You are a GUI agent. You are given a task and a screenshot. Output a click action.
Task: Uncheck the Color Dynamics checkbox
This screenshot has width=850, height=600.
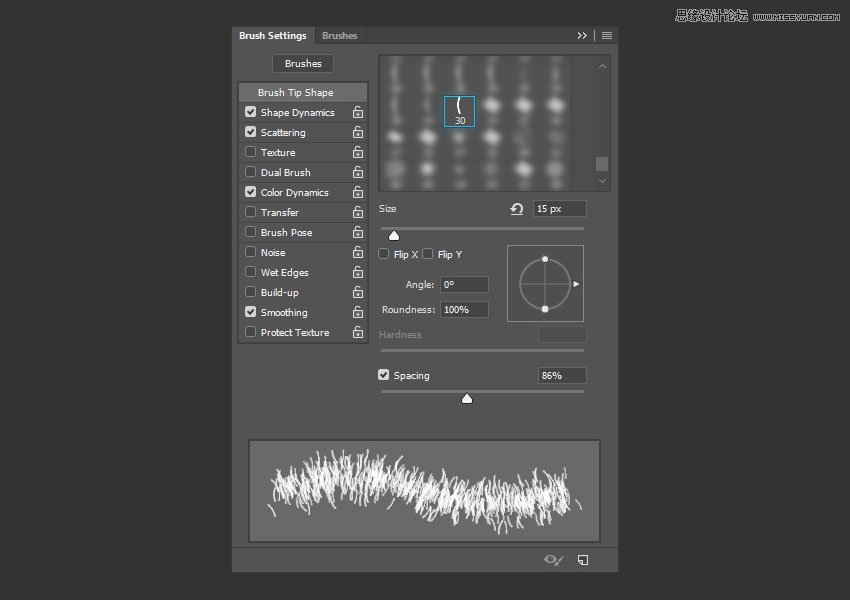250,192
